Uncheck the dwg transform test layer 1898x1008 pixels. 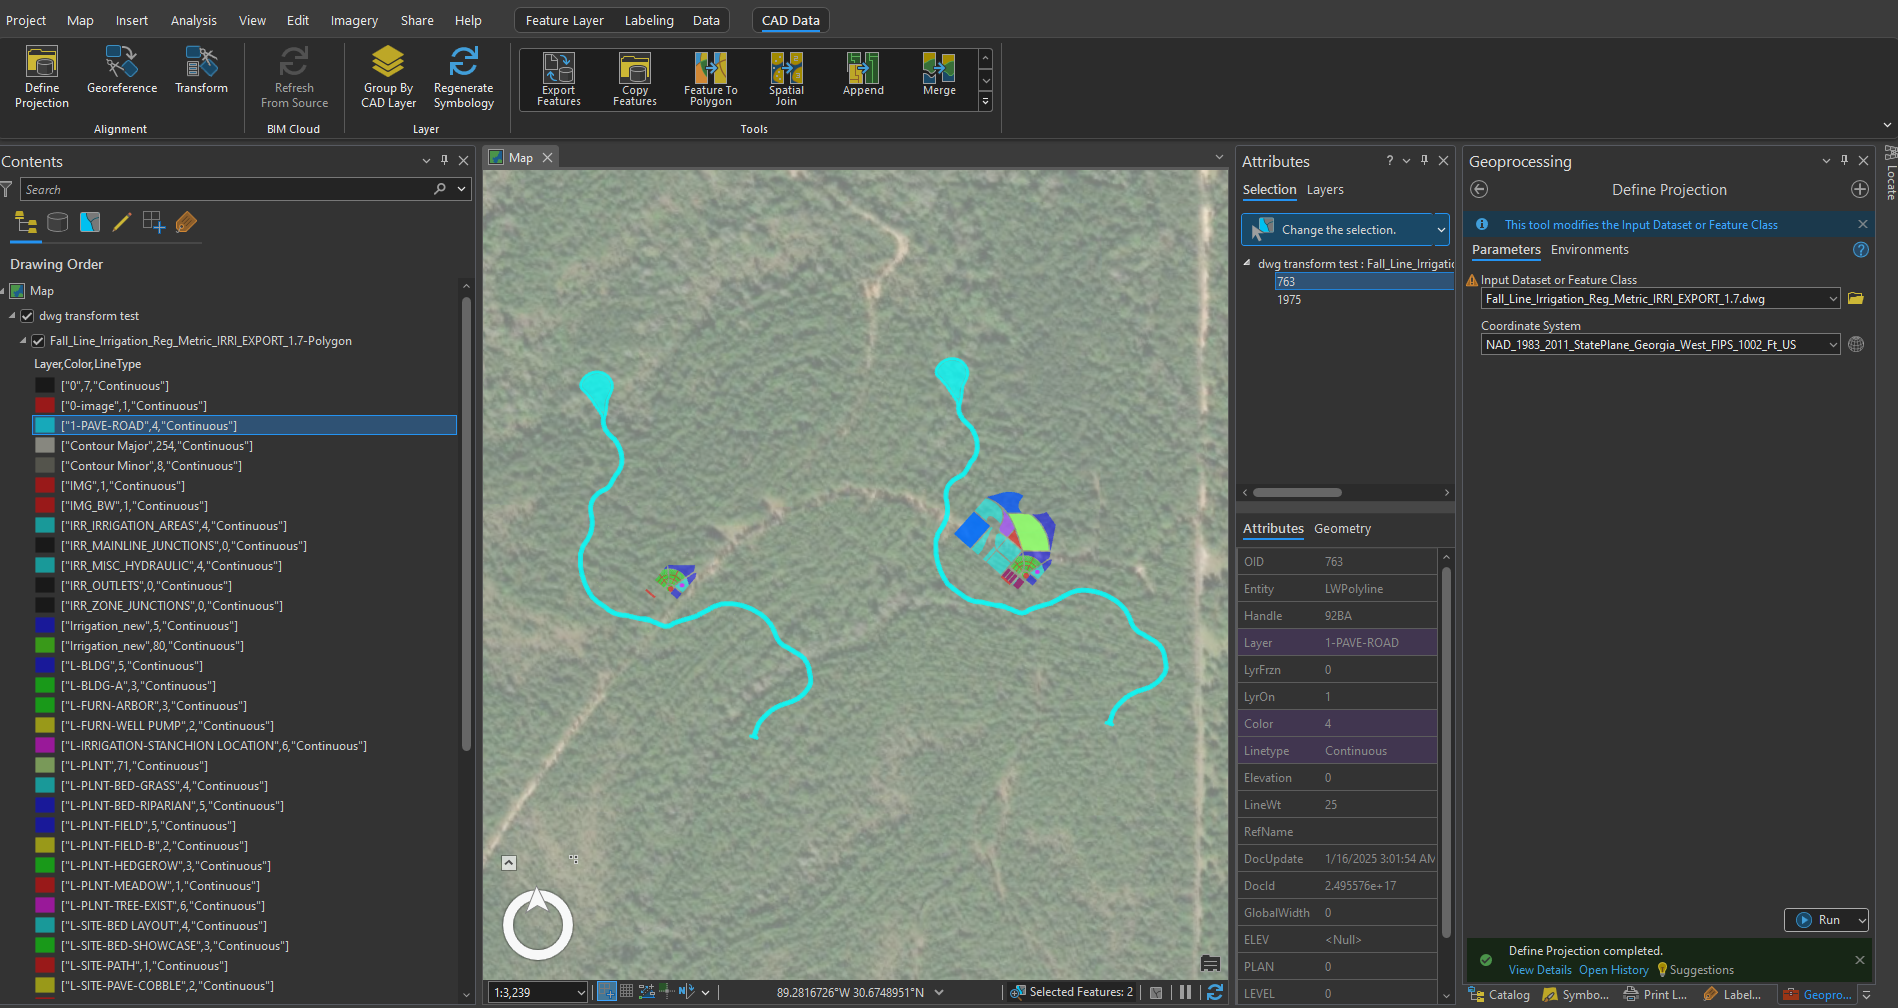[x=26, y=315]
